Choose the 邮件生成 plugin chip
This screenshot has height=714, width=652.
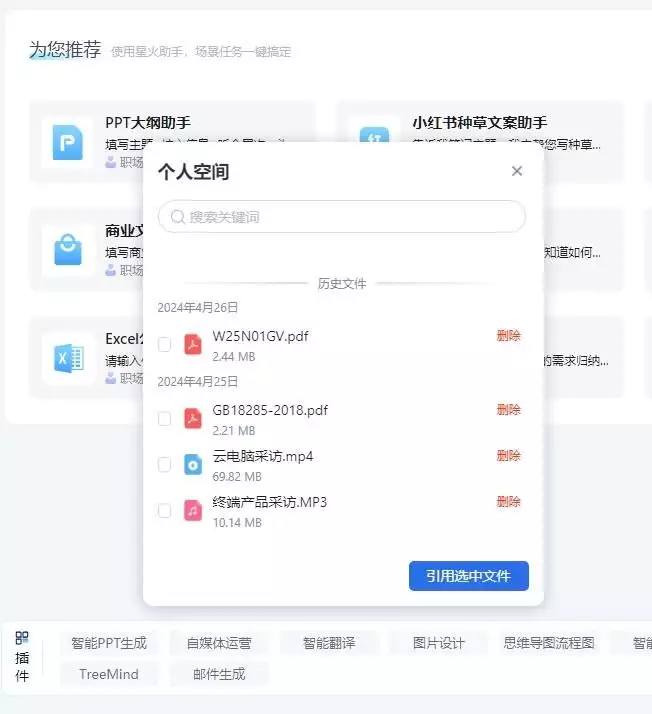pos(219,674)
